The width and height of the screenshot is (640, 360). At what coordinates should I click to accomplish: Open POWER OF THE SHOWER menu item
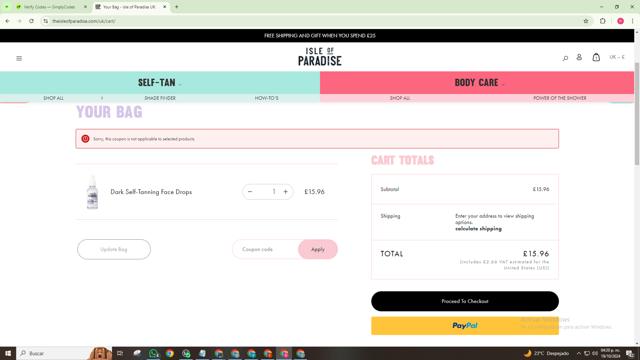tap(560, 98)
